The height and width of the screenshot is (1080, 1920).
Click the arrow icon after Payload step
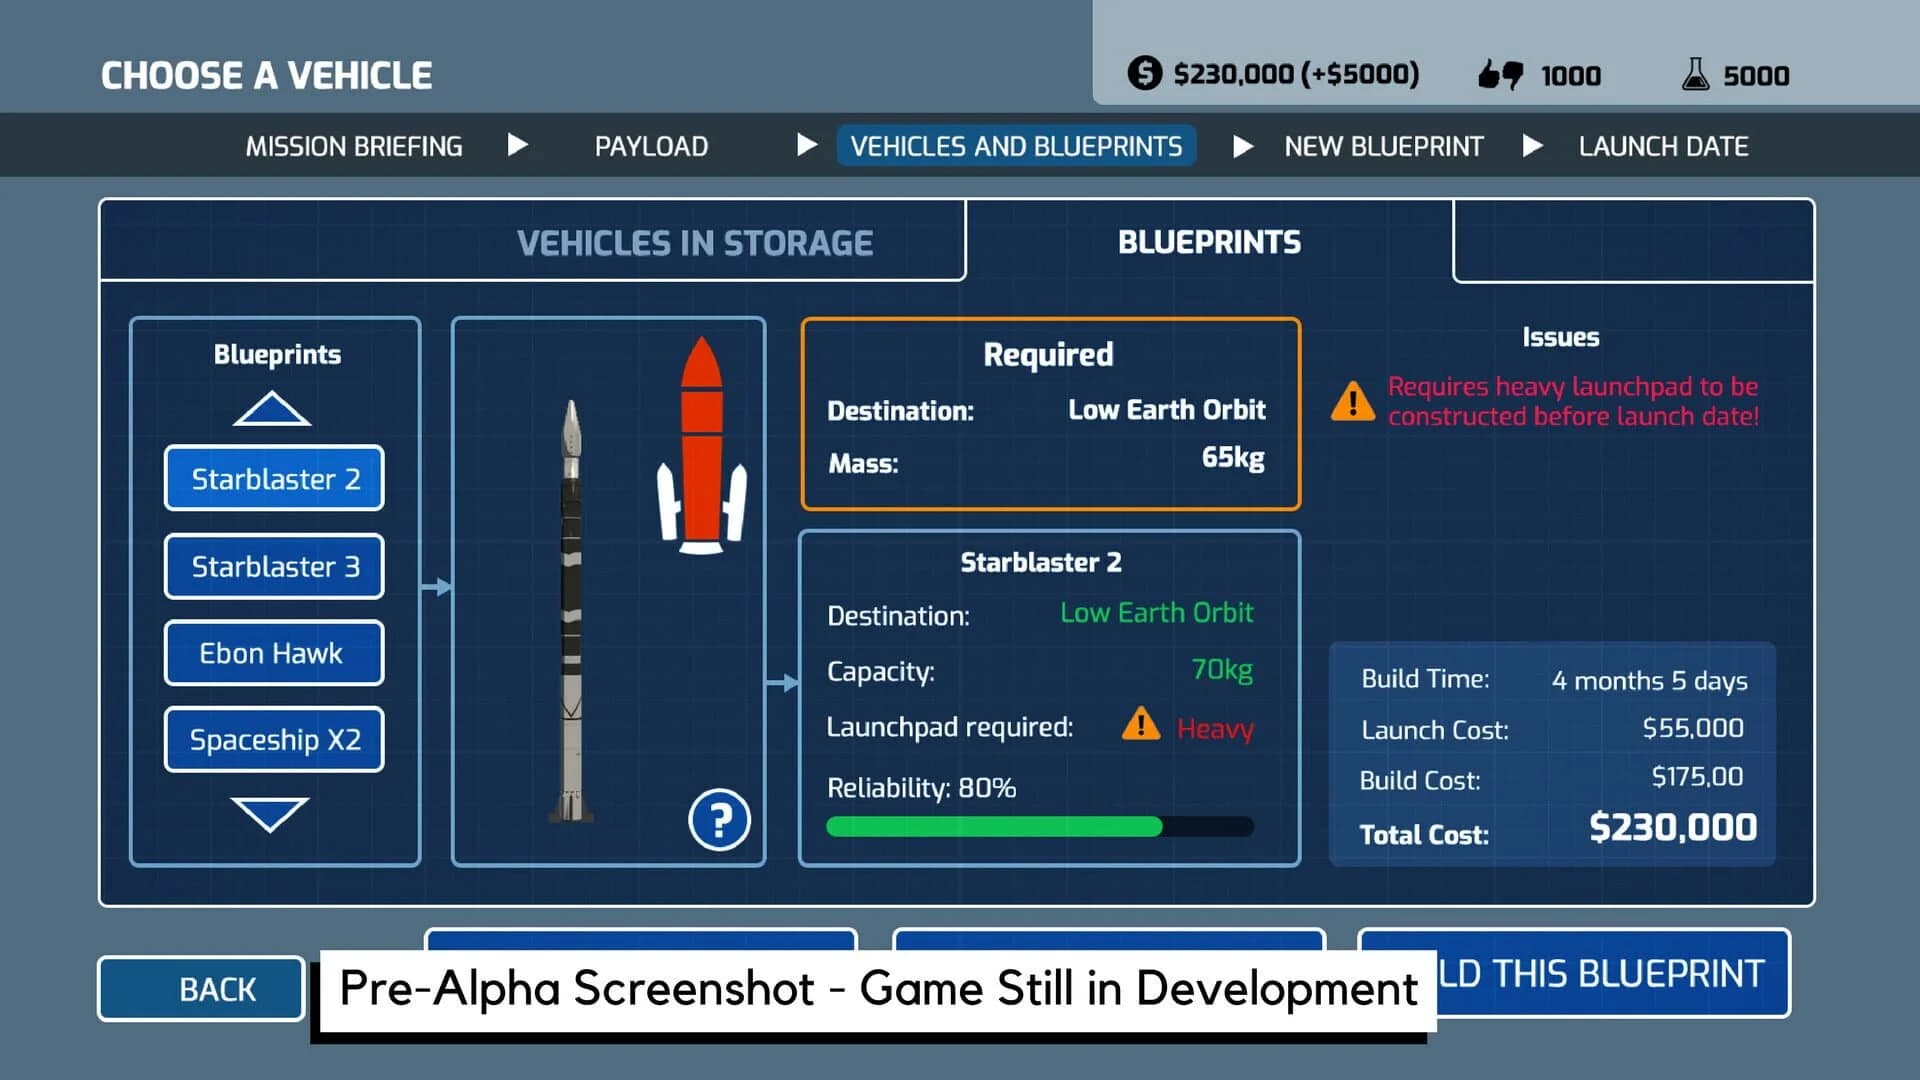click(x=805, y=145)
